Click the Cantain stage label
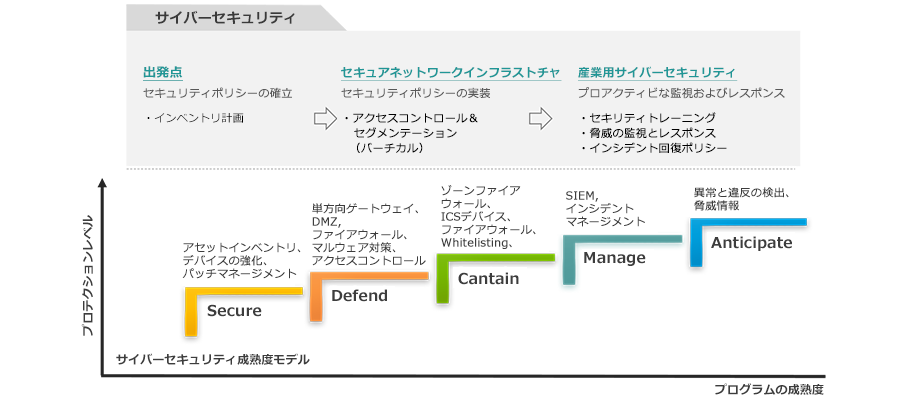The height and width of the screenshot is (400, 910). [x=488, y=279]
